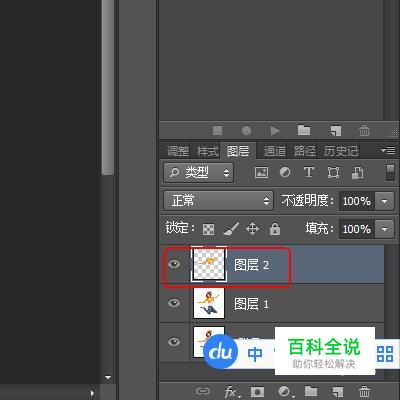
Task: Click the canvas scroll down arrow
Action: tap(108, 378)
